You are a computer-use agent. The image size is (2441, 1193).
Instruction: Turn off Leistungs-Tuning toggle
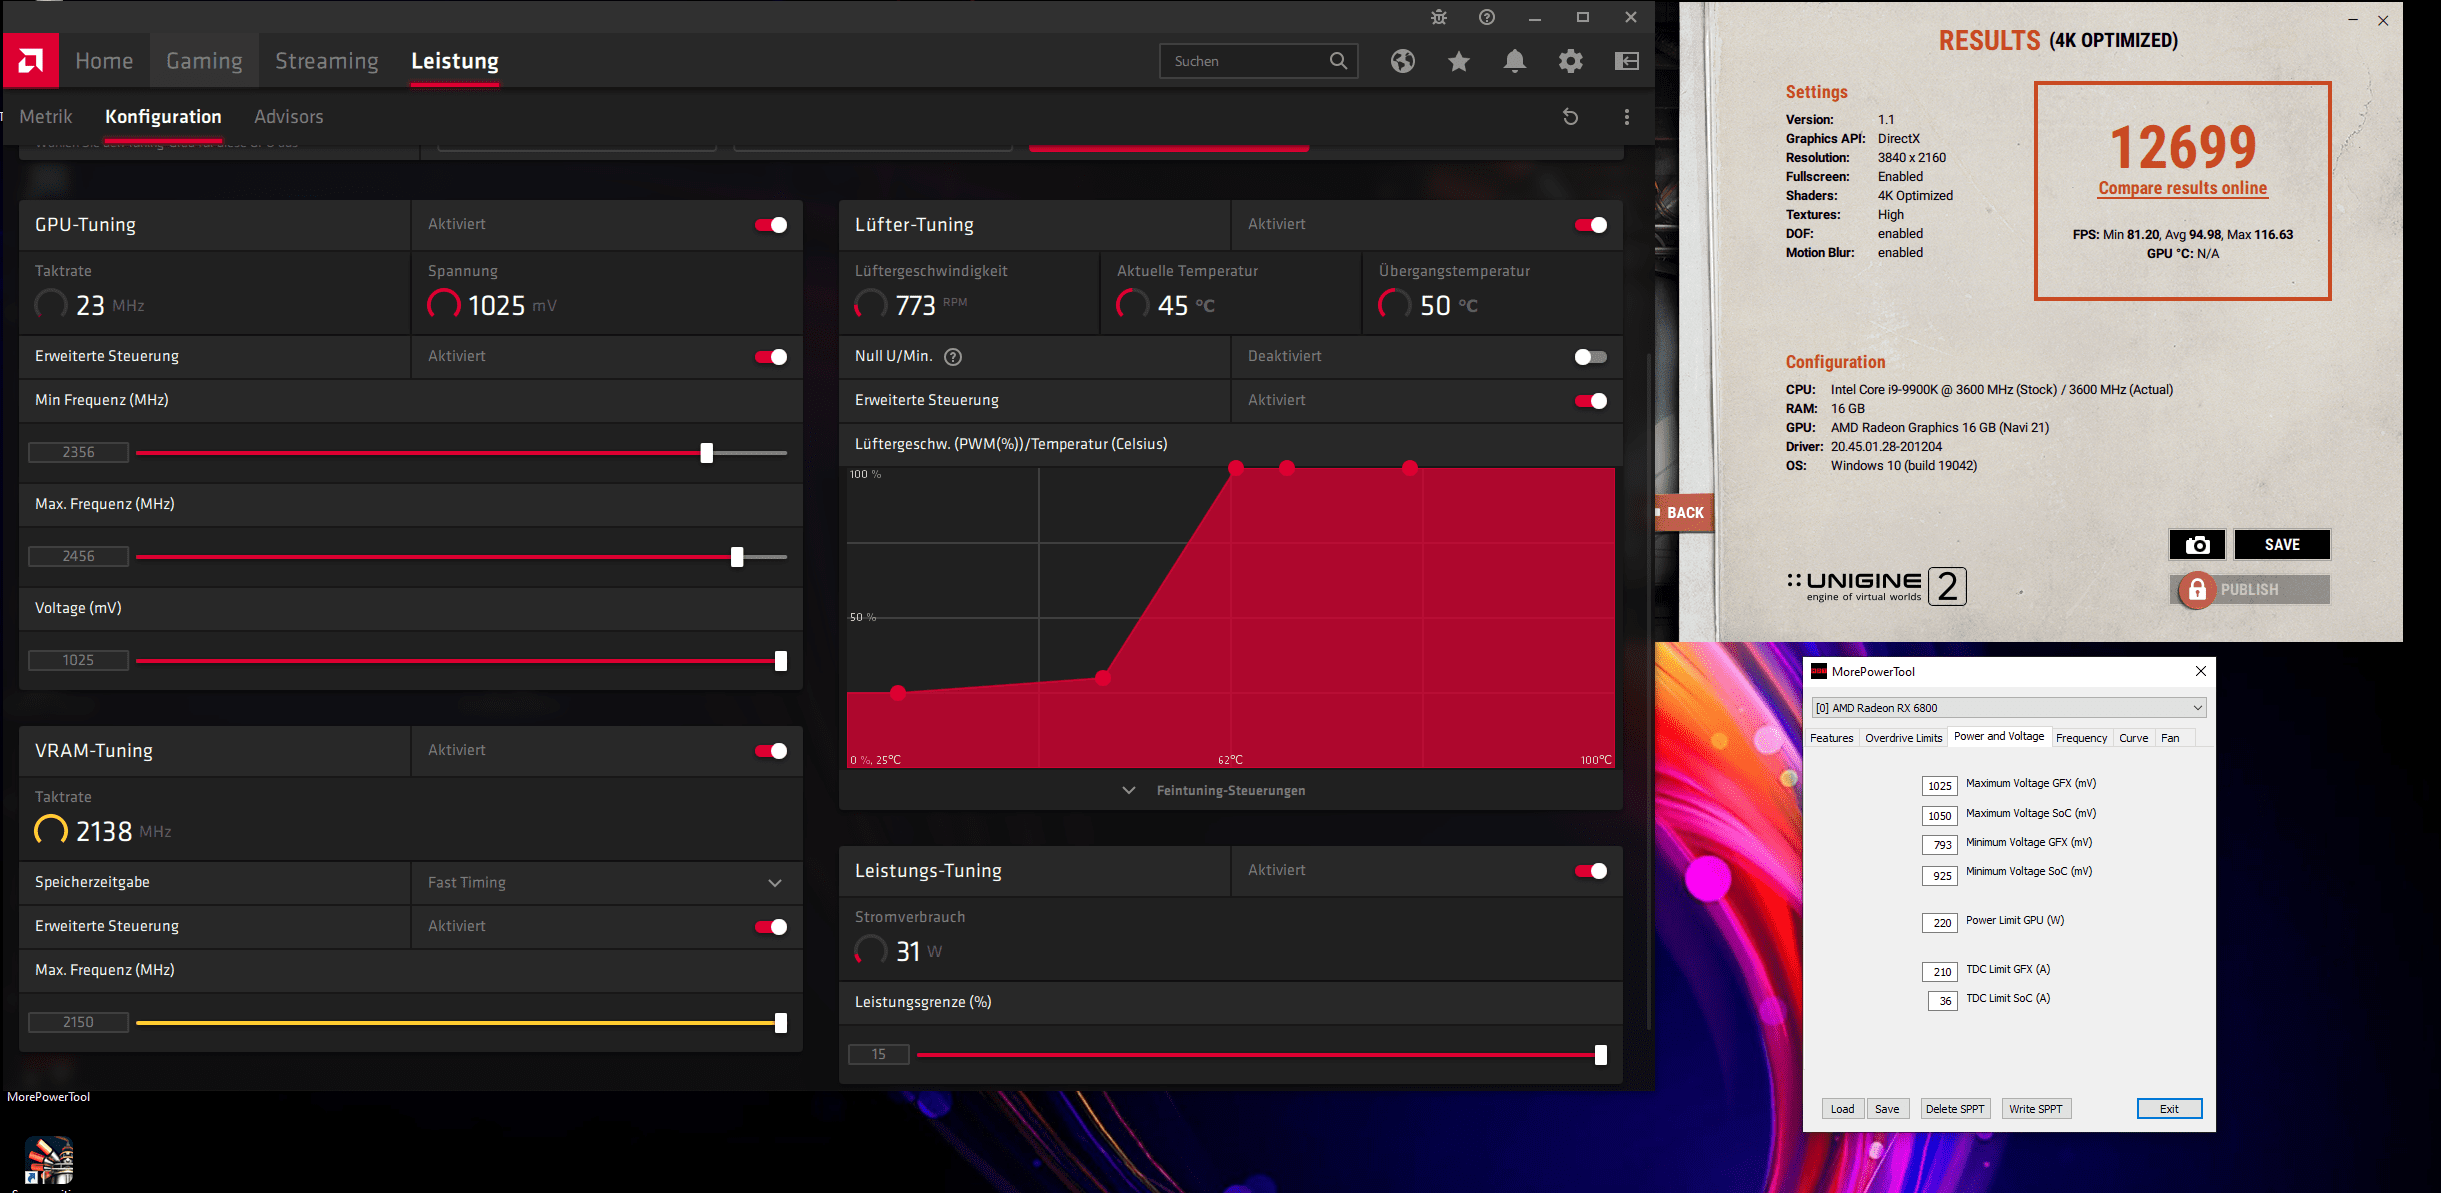1590,871
